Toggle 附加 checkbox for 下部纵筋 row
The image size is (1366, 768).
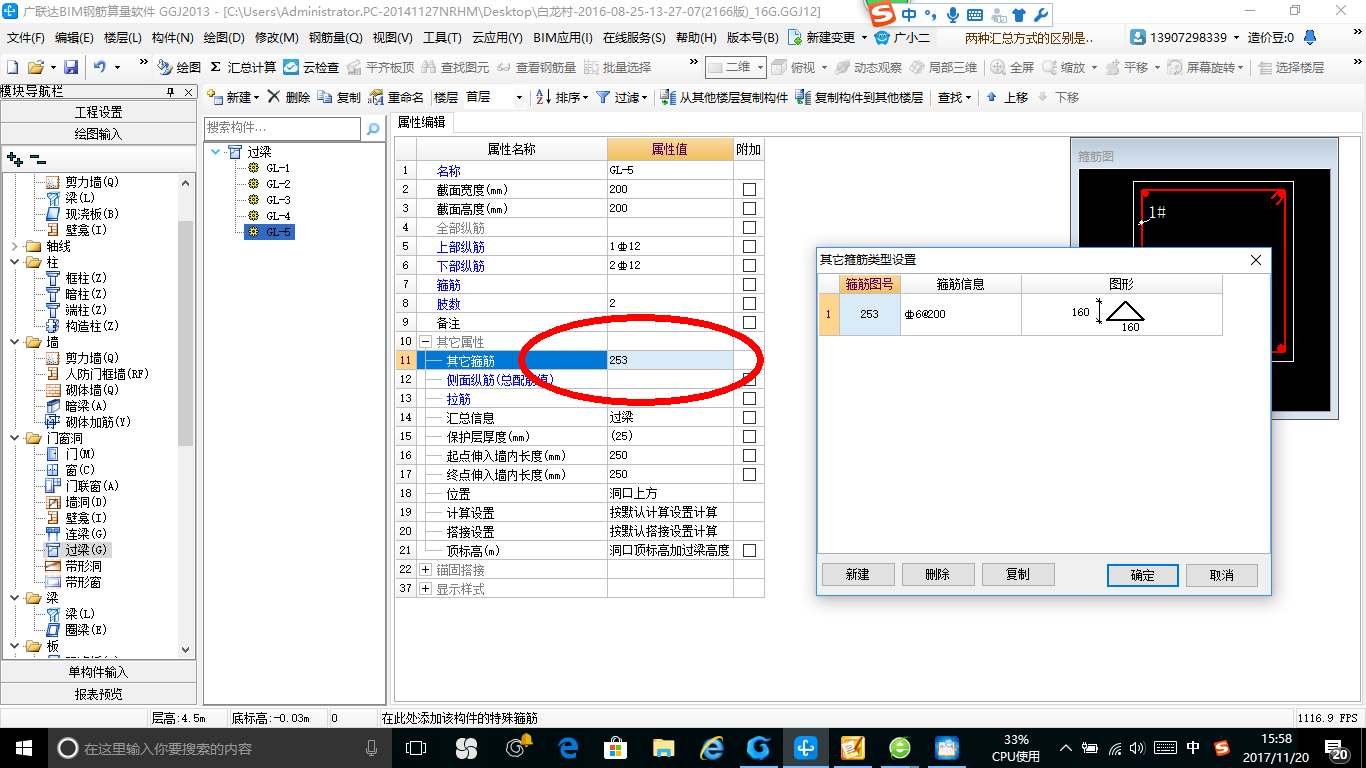pyautogui.click(x=749, y=265)
